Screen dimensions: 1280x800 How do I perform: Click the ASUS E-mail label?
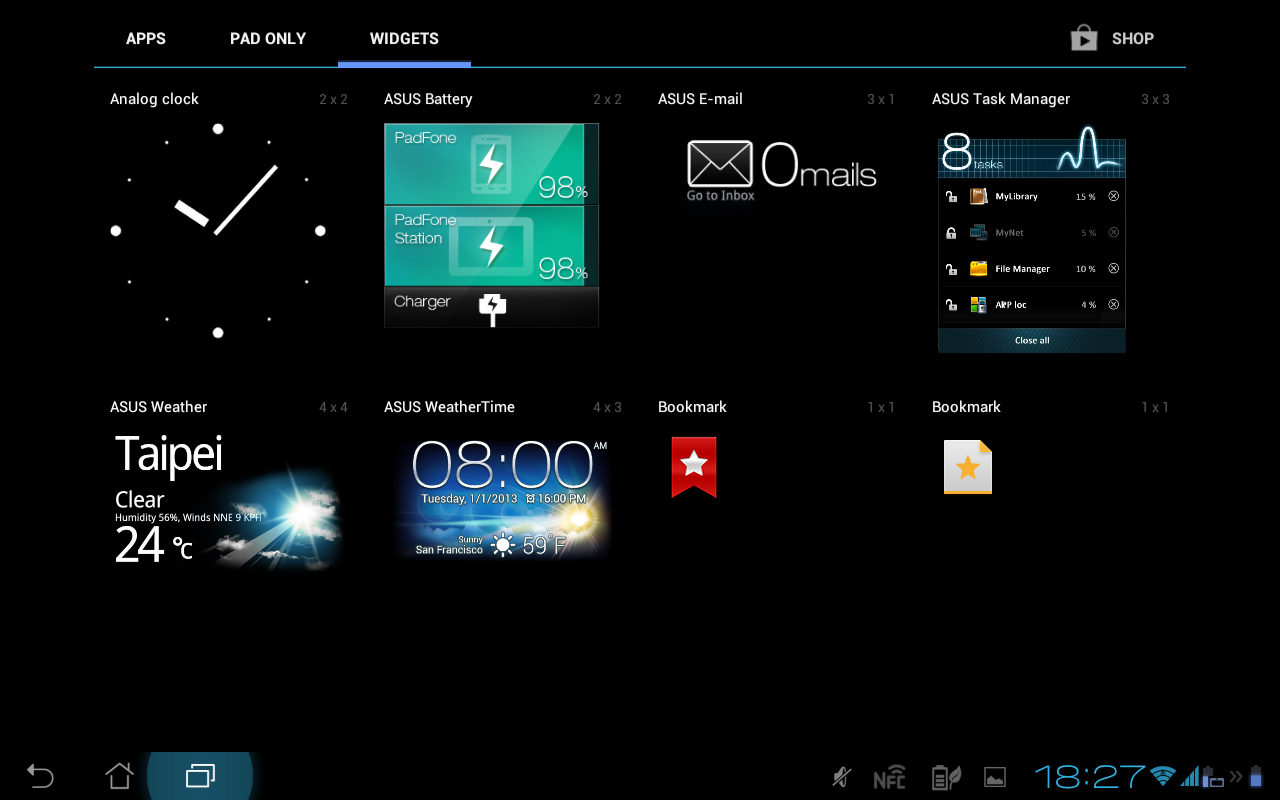coord(700,99)
